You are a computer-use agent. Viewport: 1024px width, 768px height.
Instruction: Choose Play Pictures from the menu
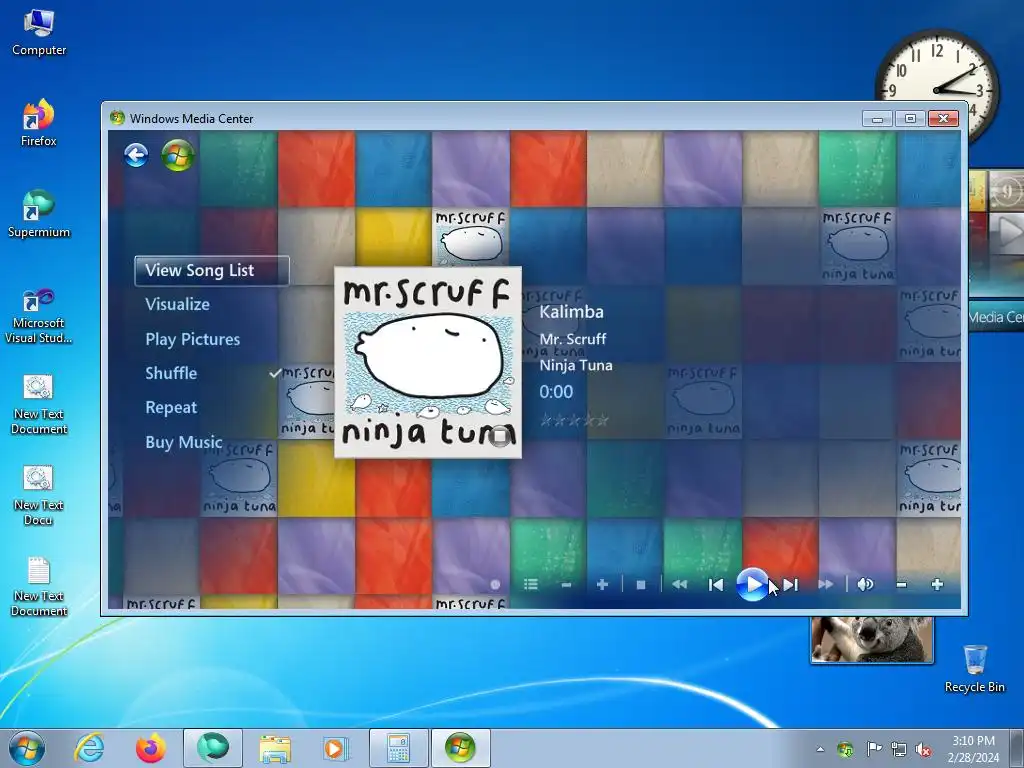[193, 340]
